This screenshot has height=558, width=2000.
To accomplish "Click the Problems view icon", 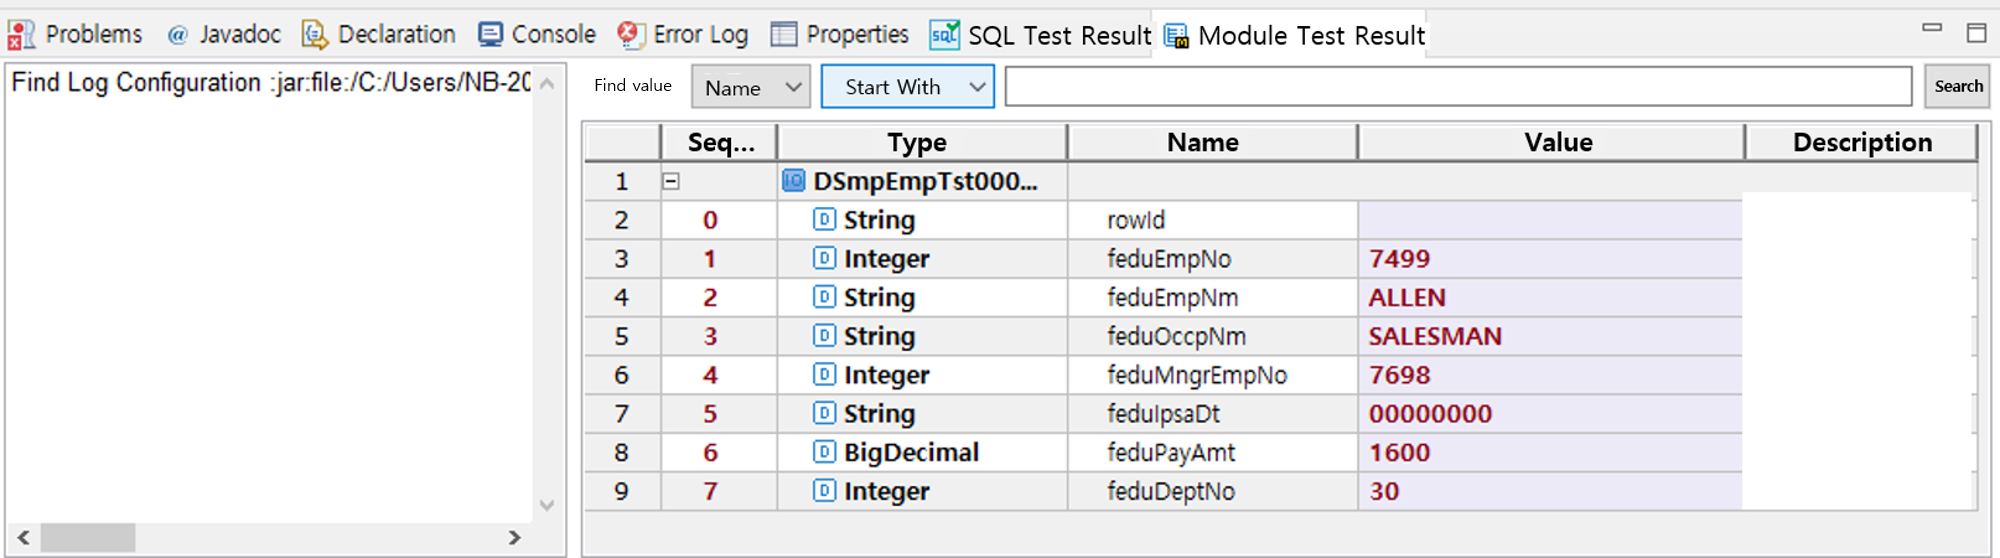I will [x=20, y=35].
